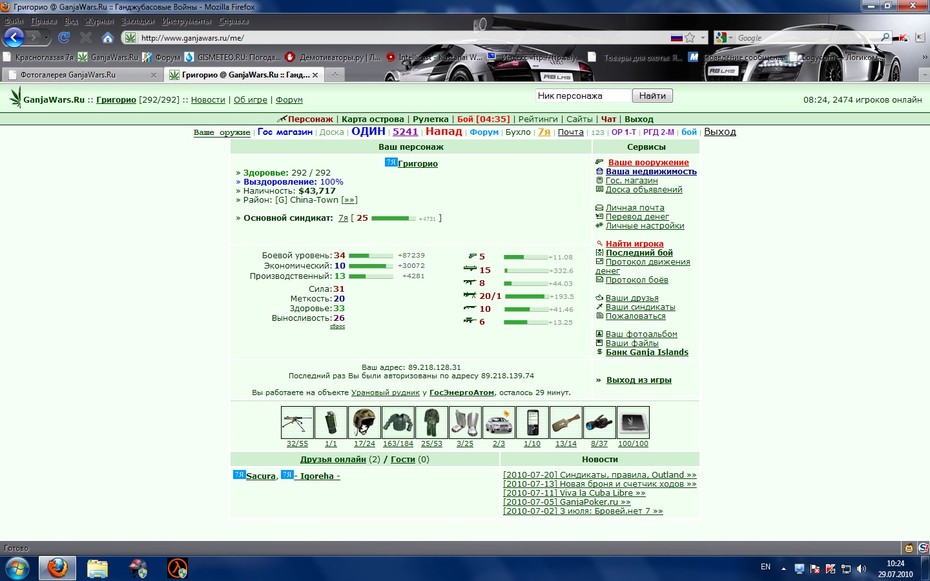930x581 pixels.
Task: Reload the page using the refresh icon
Action: [64, 37]
